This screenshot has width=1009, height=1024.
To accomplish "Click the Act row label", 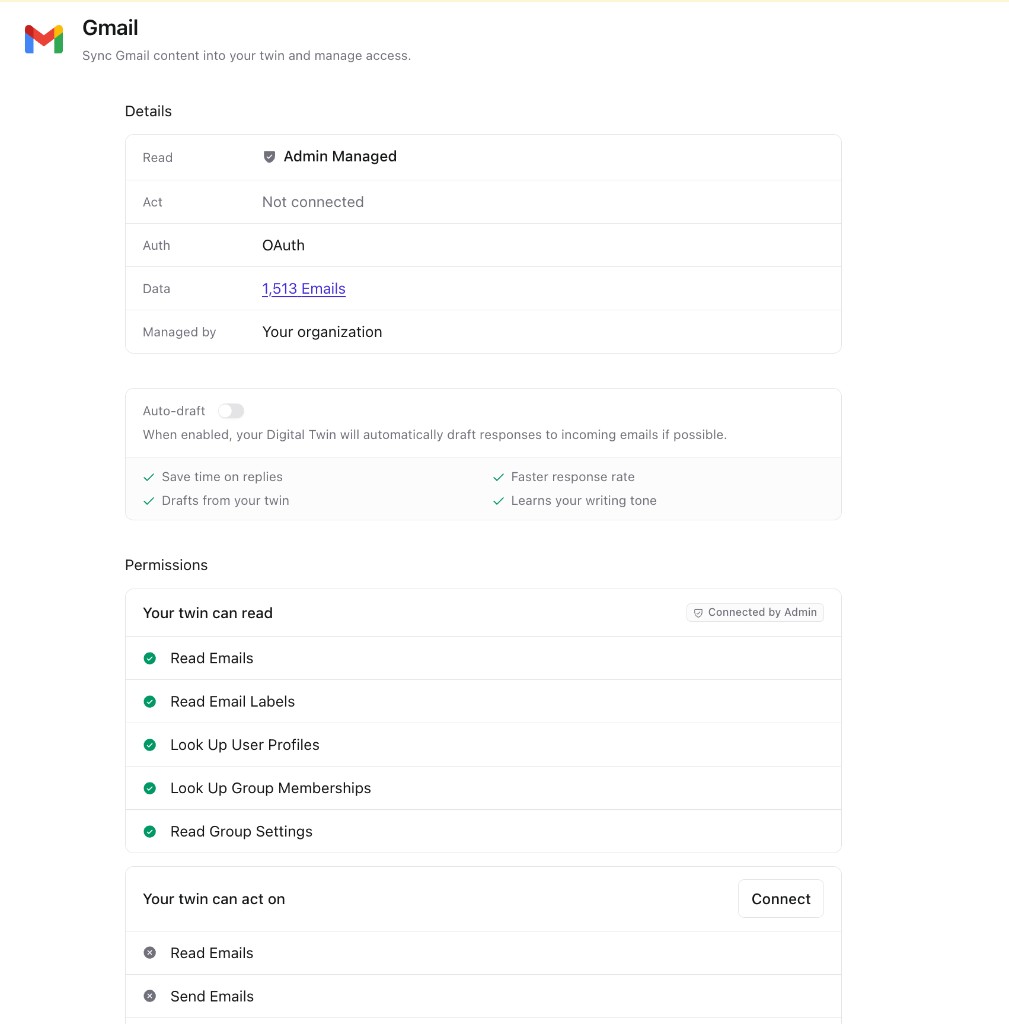I will click(x=153, y=202).
